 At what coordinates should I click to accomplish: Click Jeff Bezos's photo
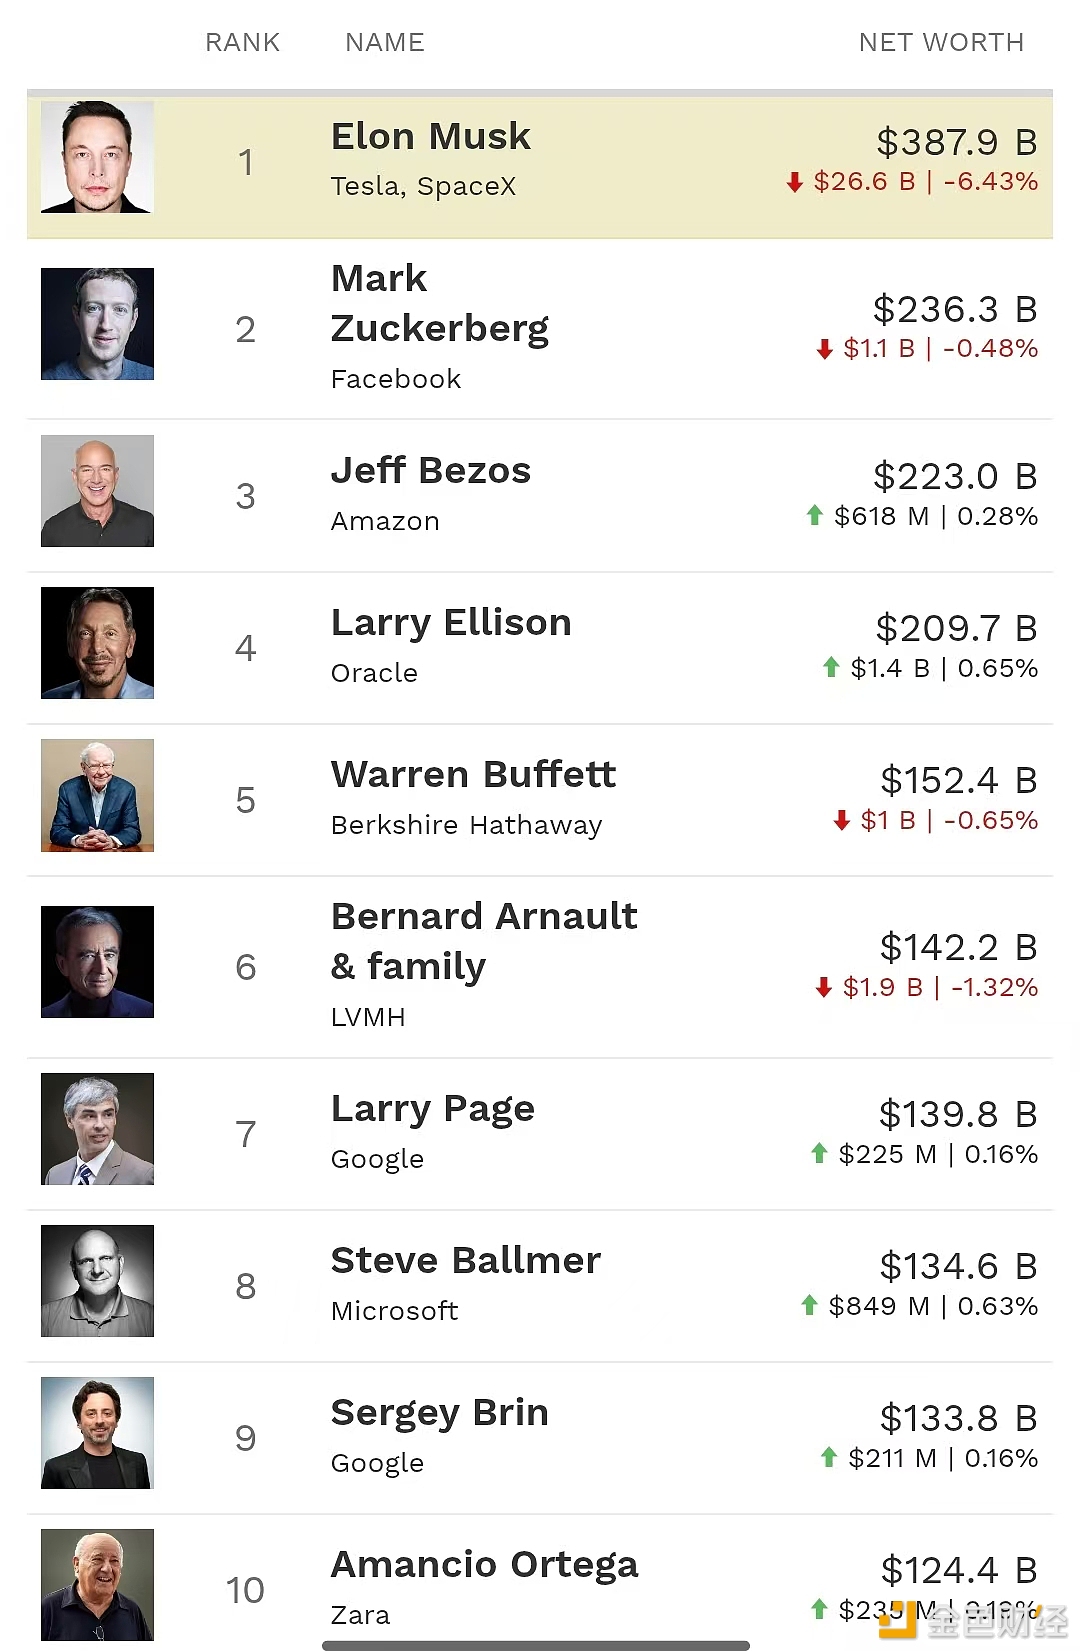pos(97,491)
